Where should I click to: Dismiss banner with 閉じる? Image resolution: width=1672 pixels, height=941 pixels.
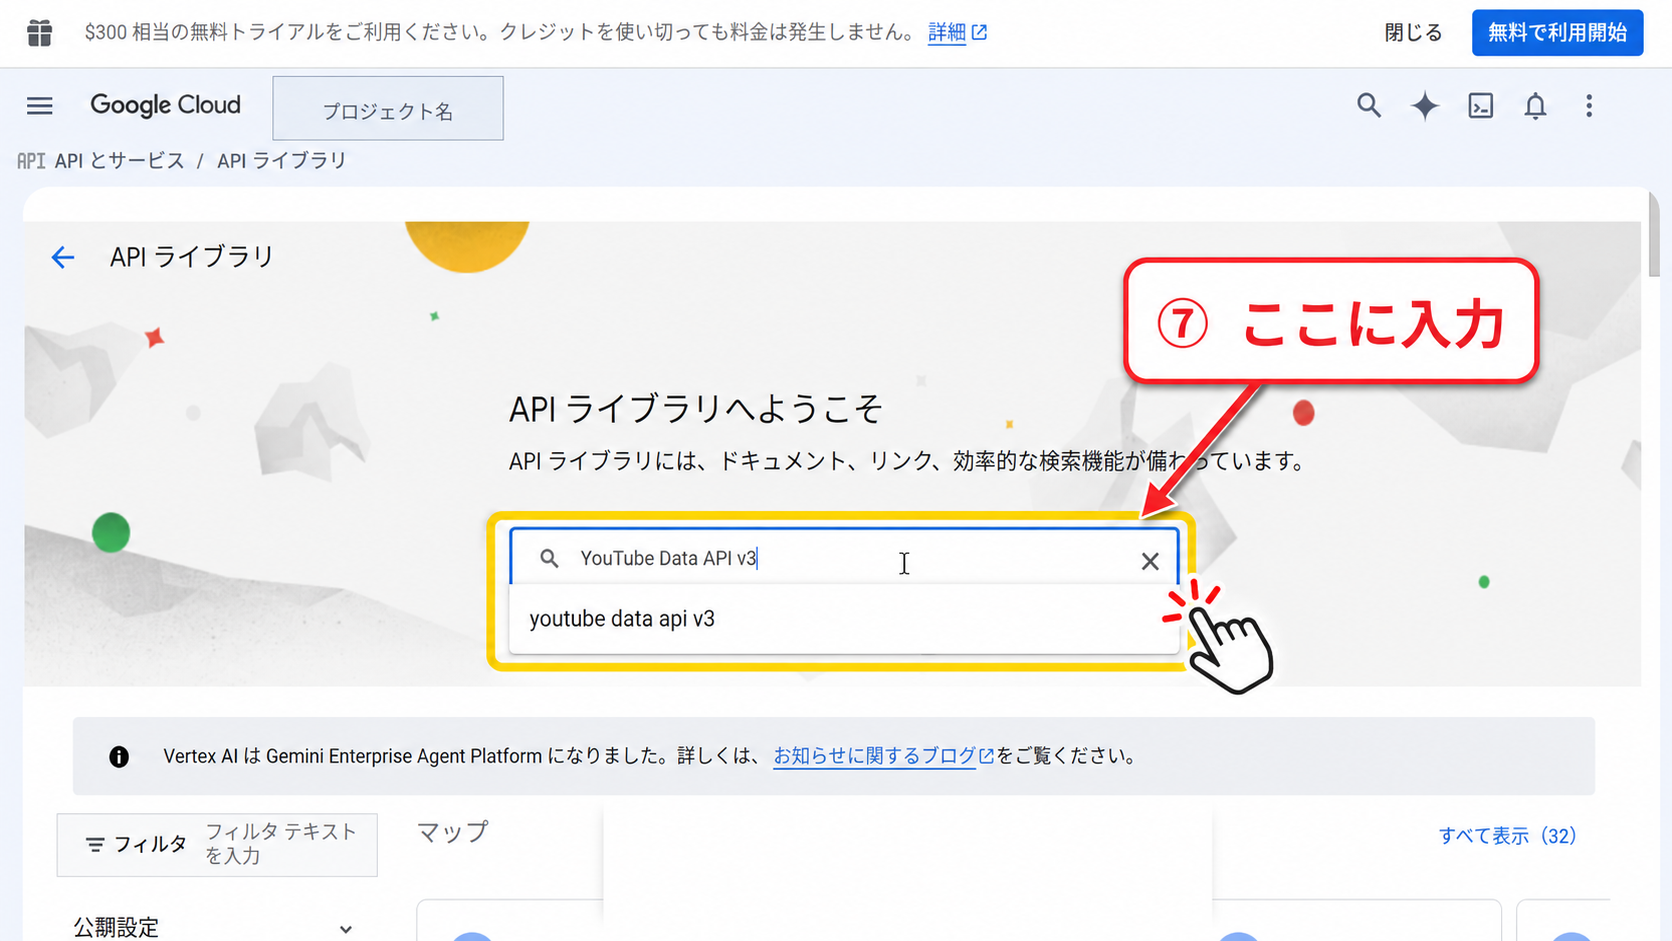click(x=1412, y=33)
